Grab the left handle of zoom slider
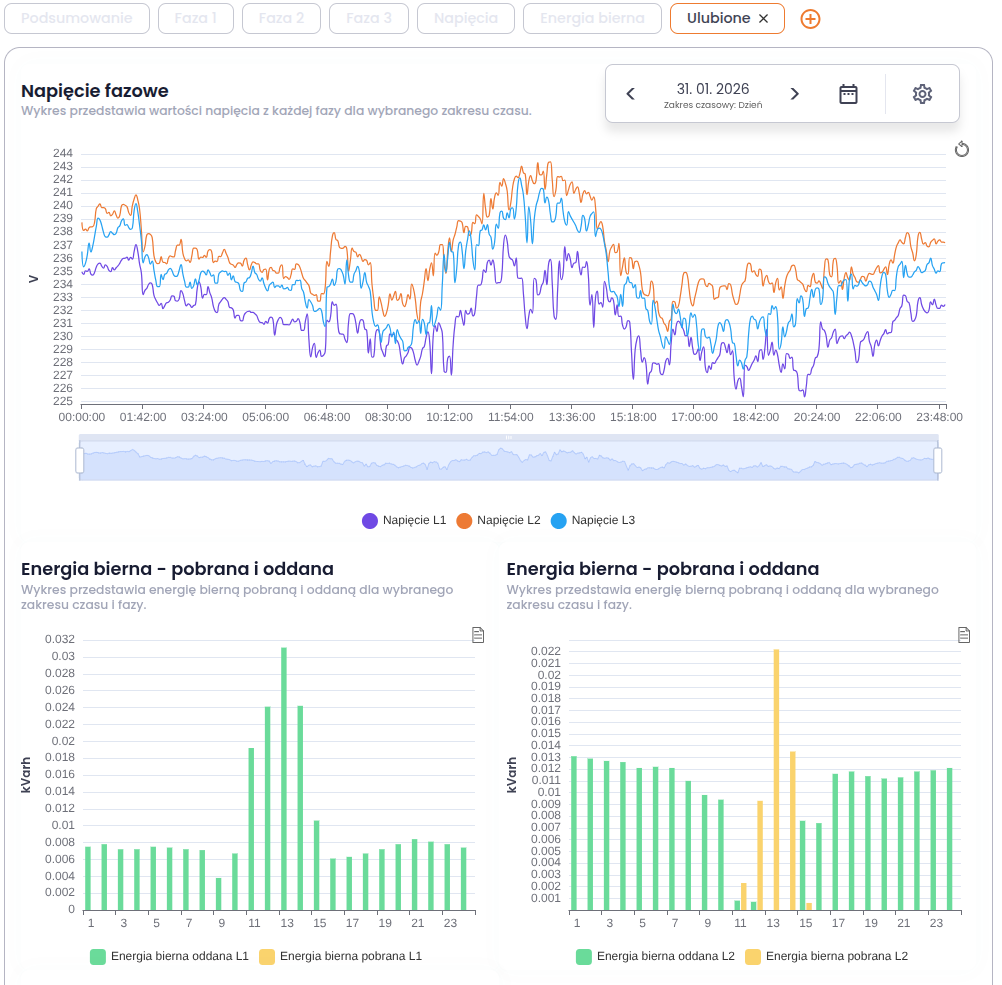This screenshot has height=985, width=1002. click(79, 460)
